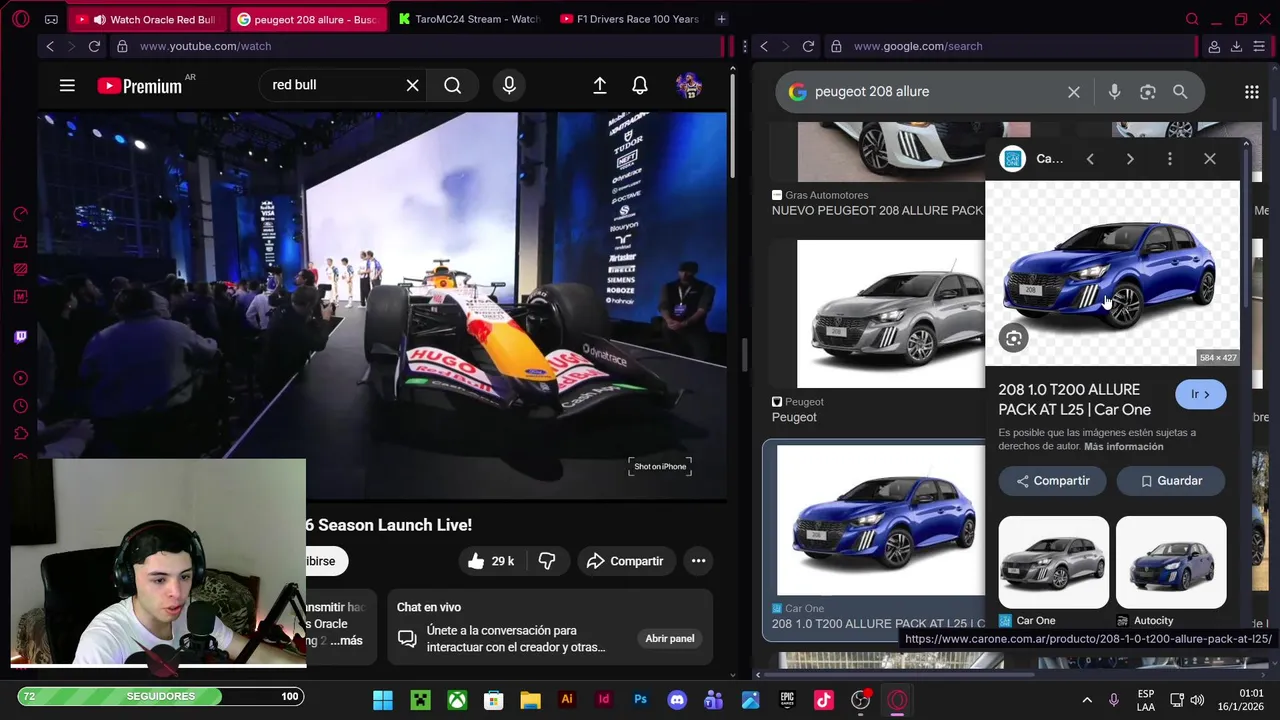Go to YouTube Premium home logo
The width and height of the screenshot is (1280, 720).
(x=140, y=86)
